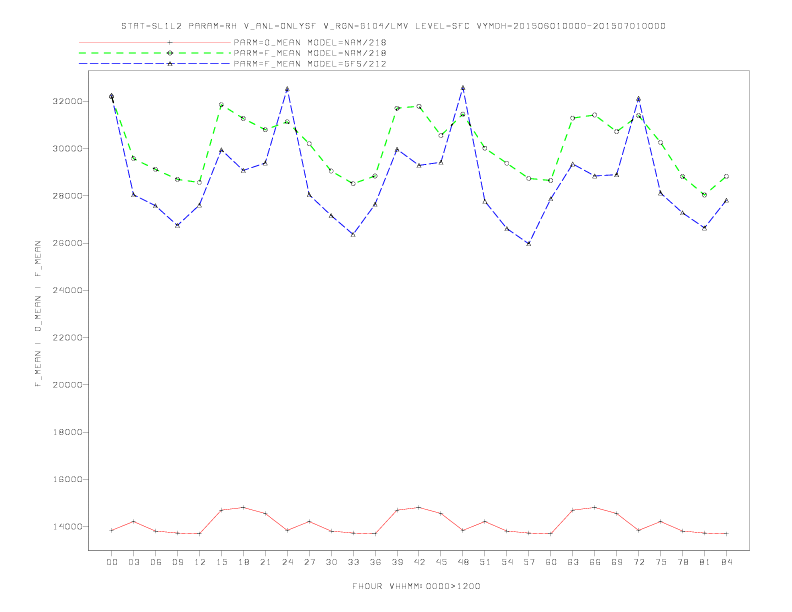Click the 57 forecast hour tick label

[529, 562]
